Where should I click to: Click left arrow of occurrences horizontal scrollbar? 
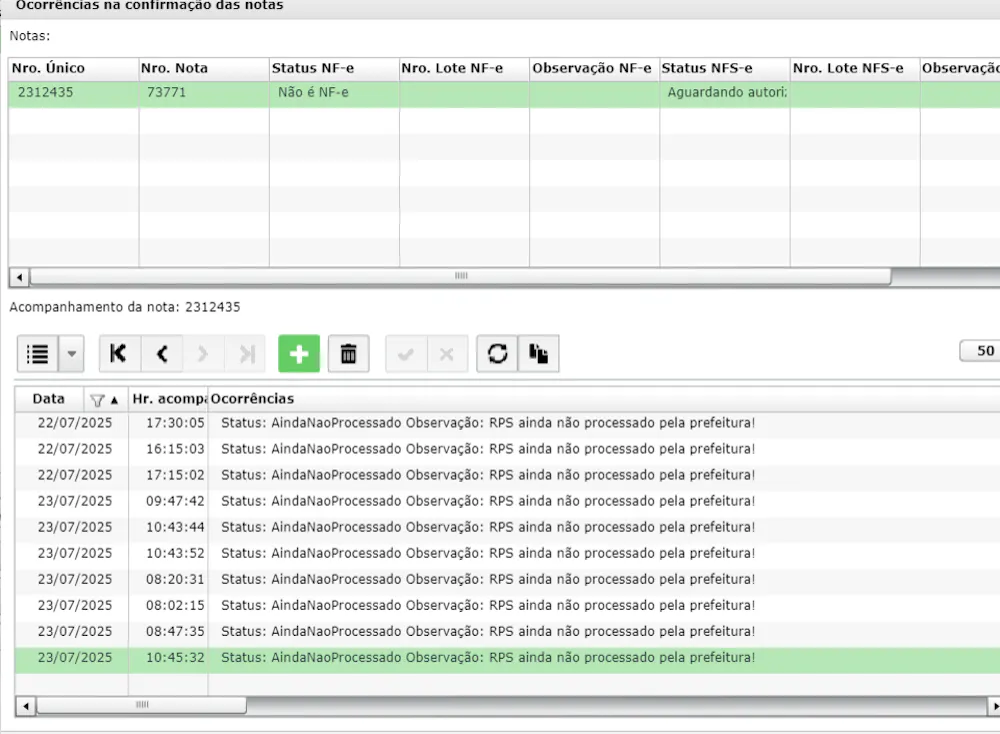point(26,706)
